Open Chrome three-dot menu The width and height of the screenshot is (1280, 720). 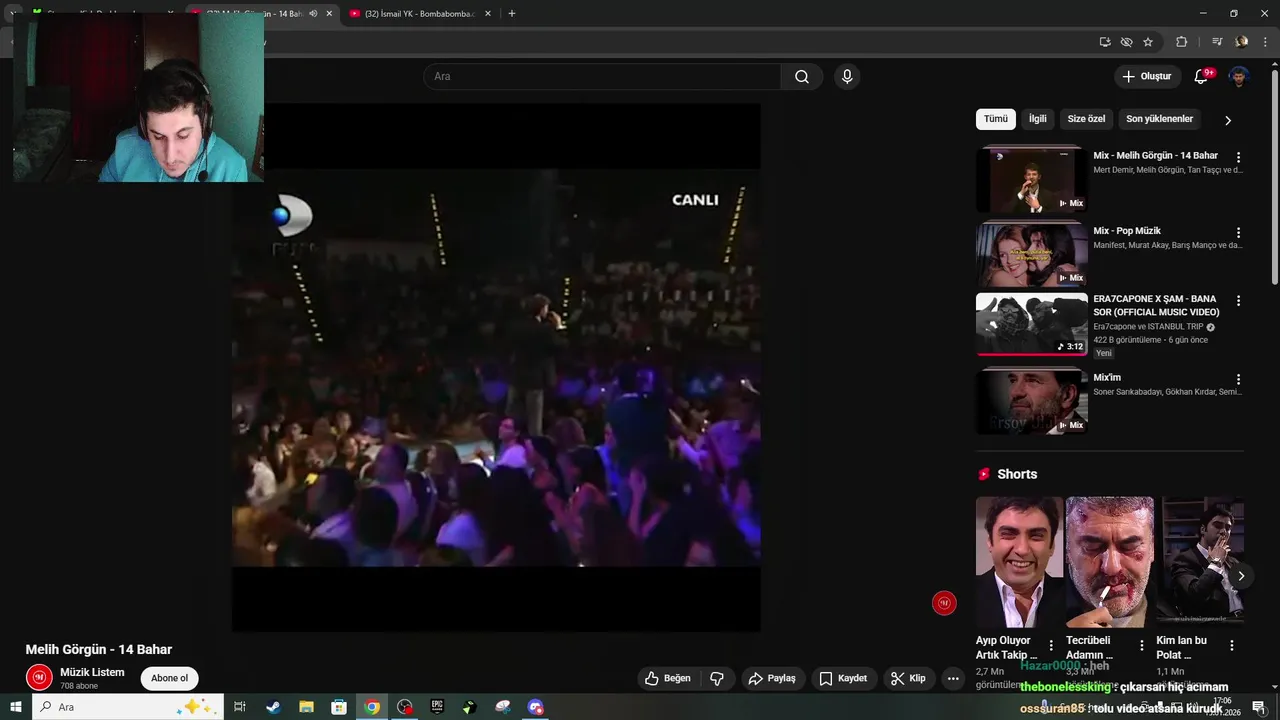[x=1265, y=42]
